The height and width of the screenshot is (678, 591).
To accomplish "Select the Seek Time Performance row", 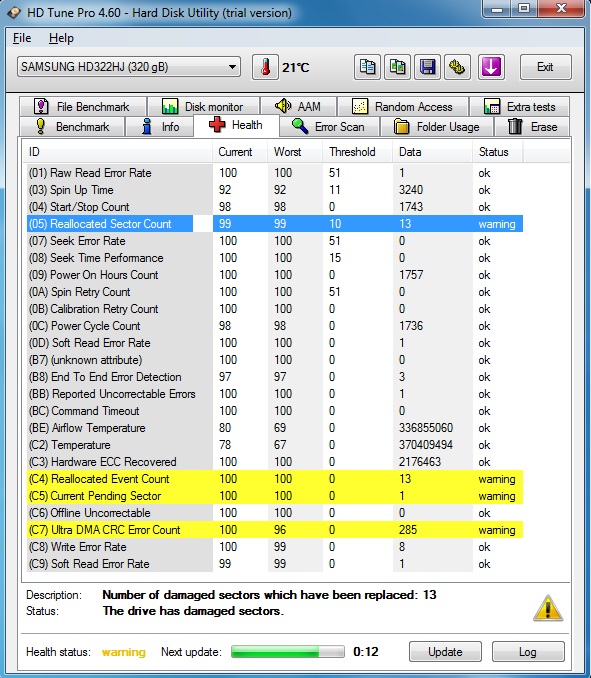I will [275, 258].
